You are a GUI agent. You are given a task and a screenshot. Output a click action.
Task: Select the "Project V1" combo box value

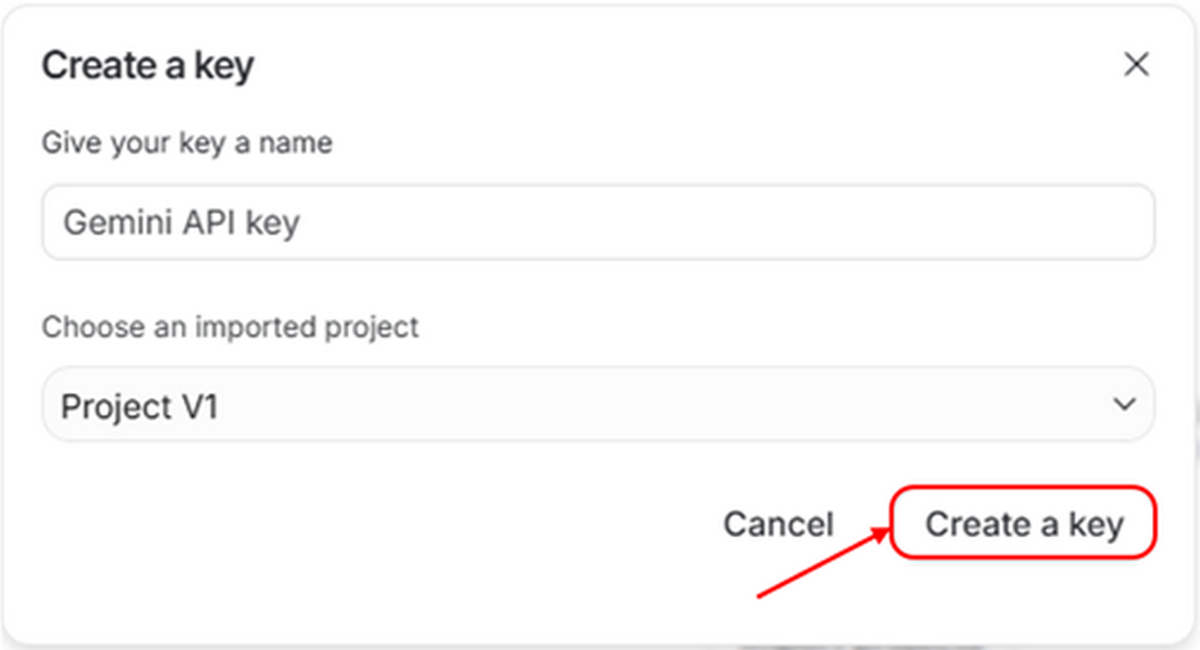pyautogui.click(x=140, y=407)
